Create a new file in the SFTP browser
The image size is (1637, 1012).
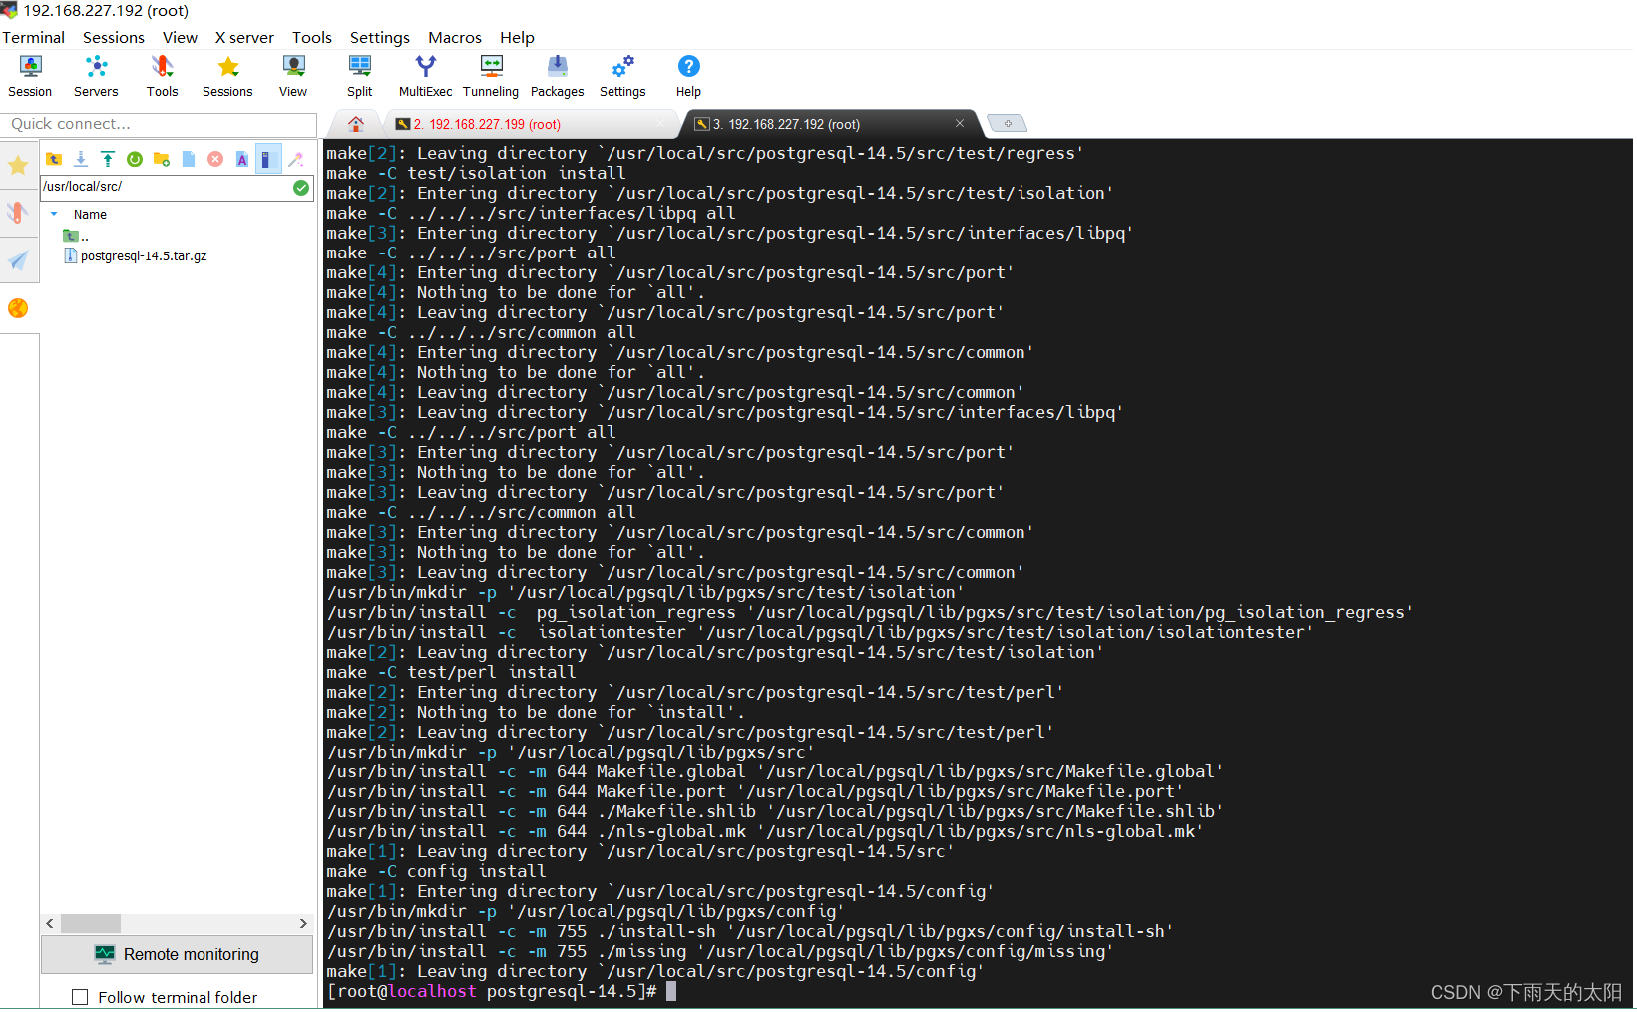189,159
